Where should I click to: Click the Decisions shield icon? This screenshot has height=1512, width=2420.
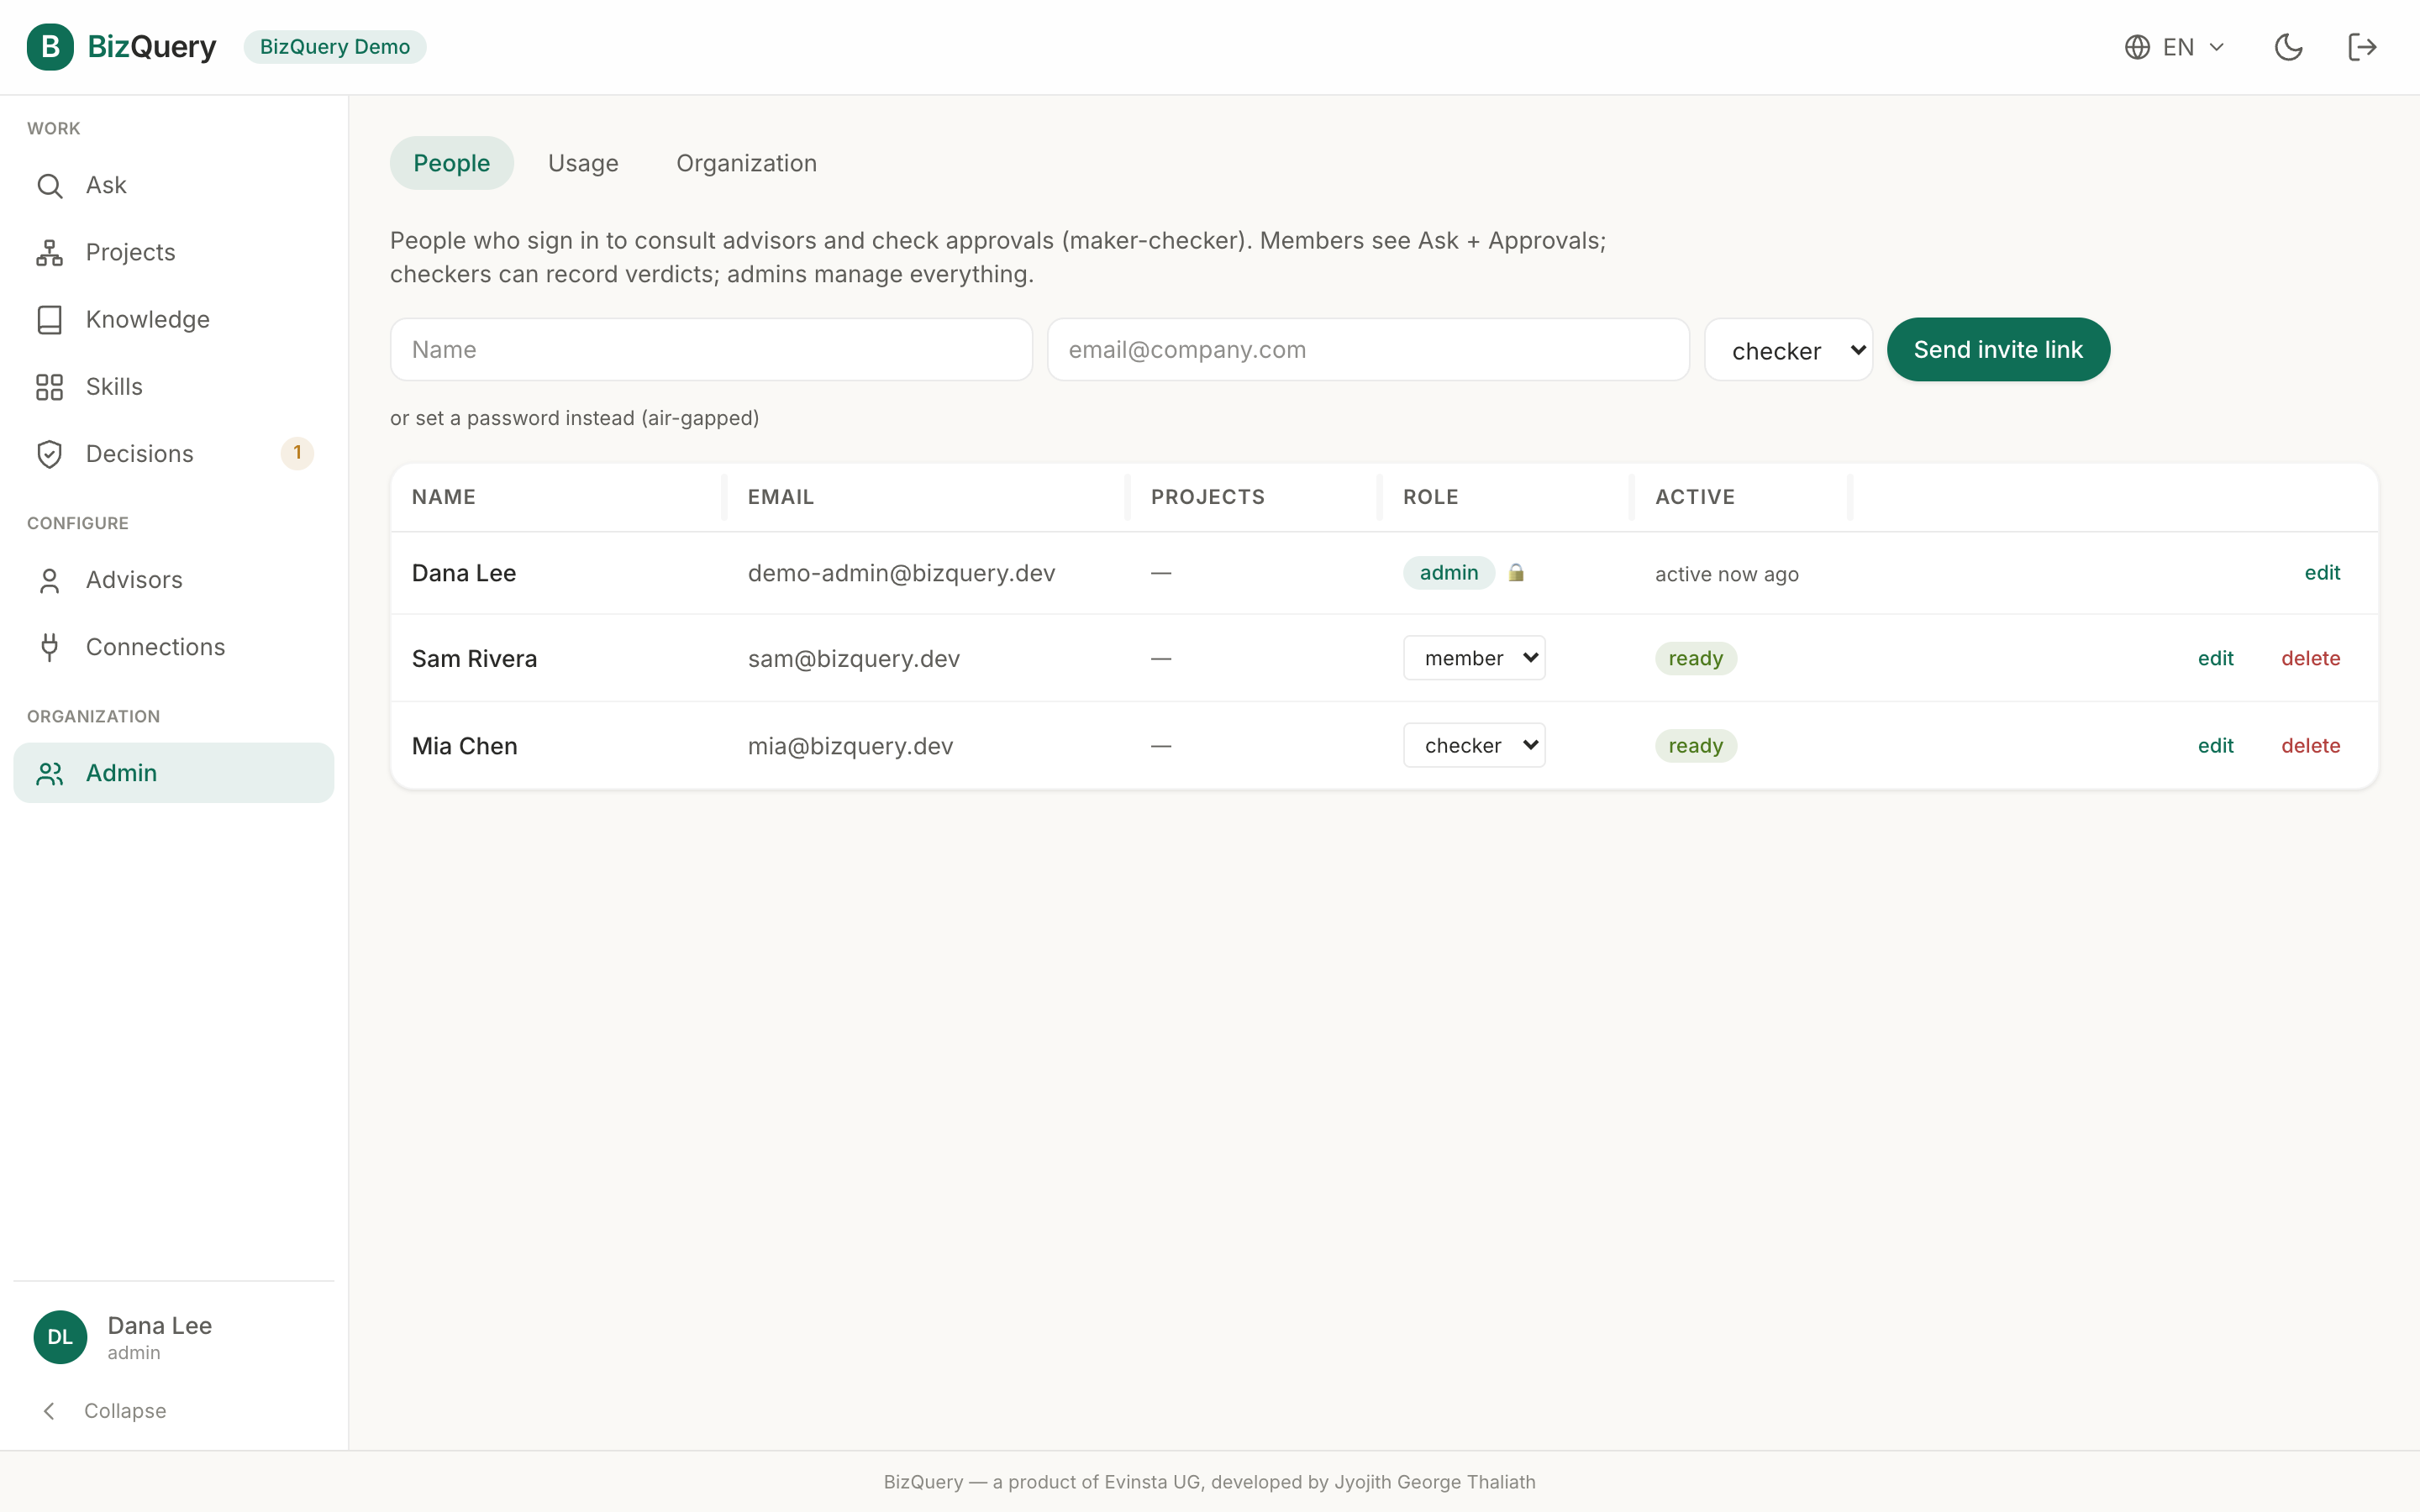pyautogui.click(x=49, y=454)
